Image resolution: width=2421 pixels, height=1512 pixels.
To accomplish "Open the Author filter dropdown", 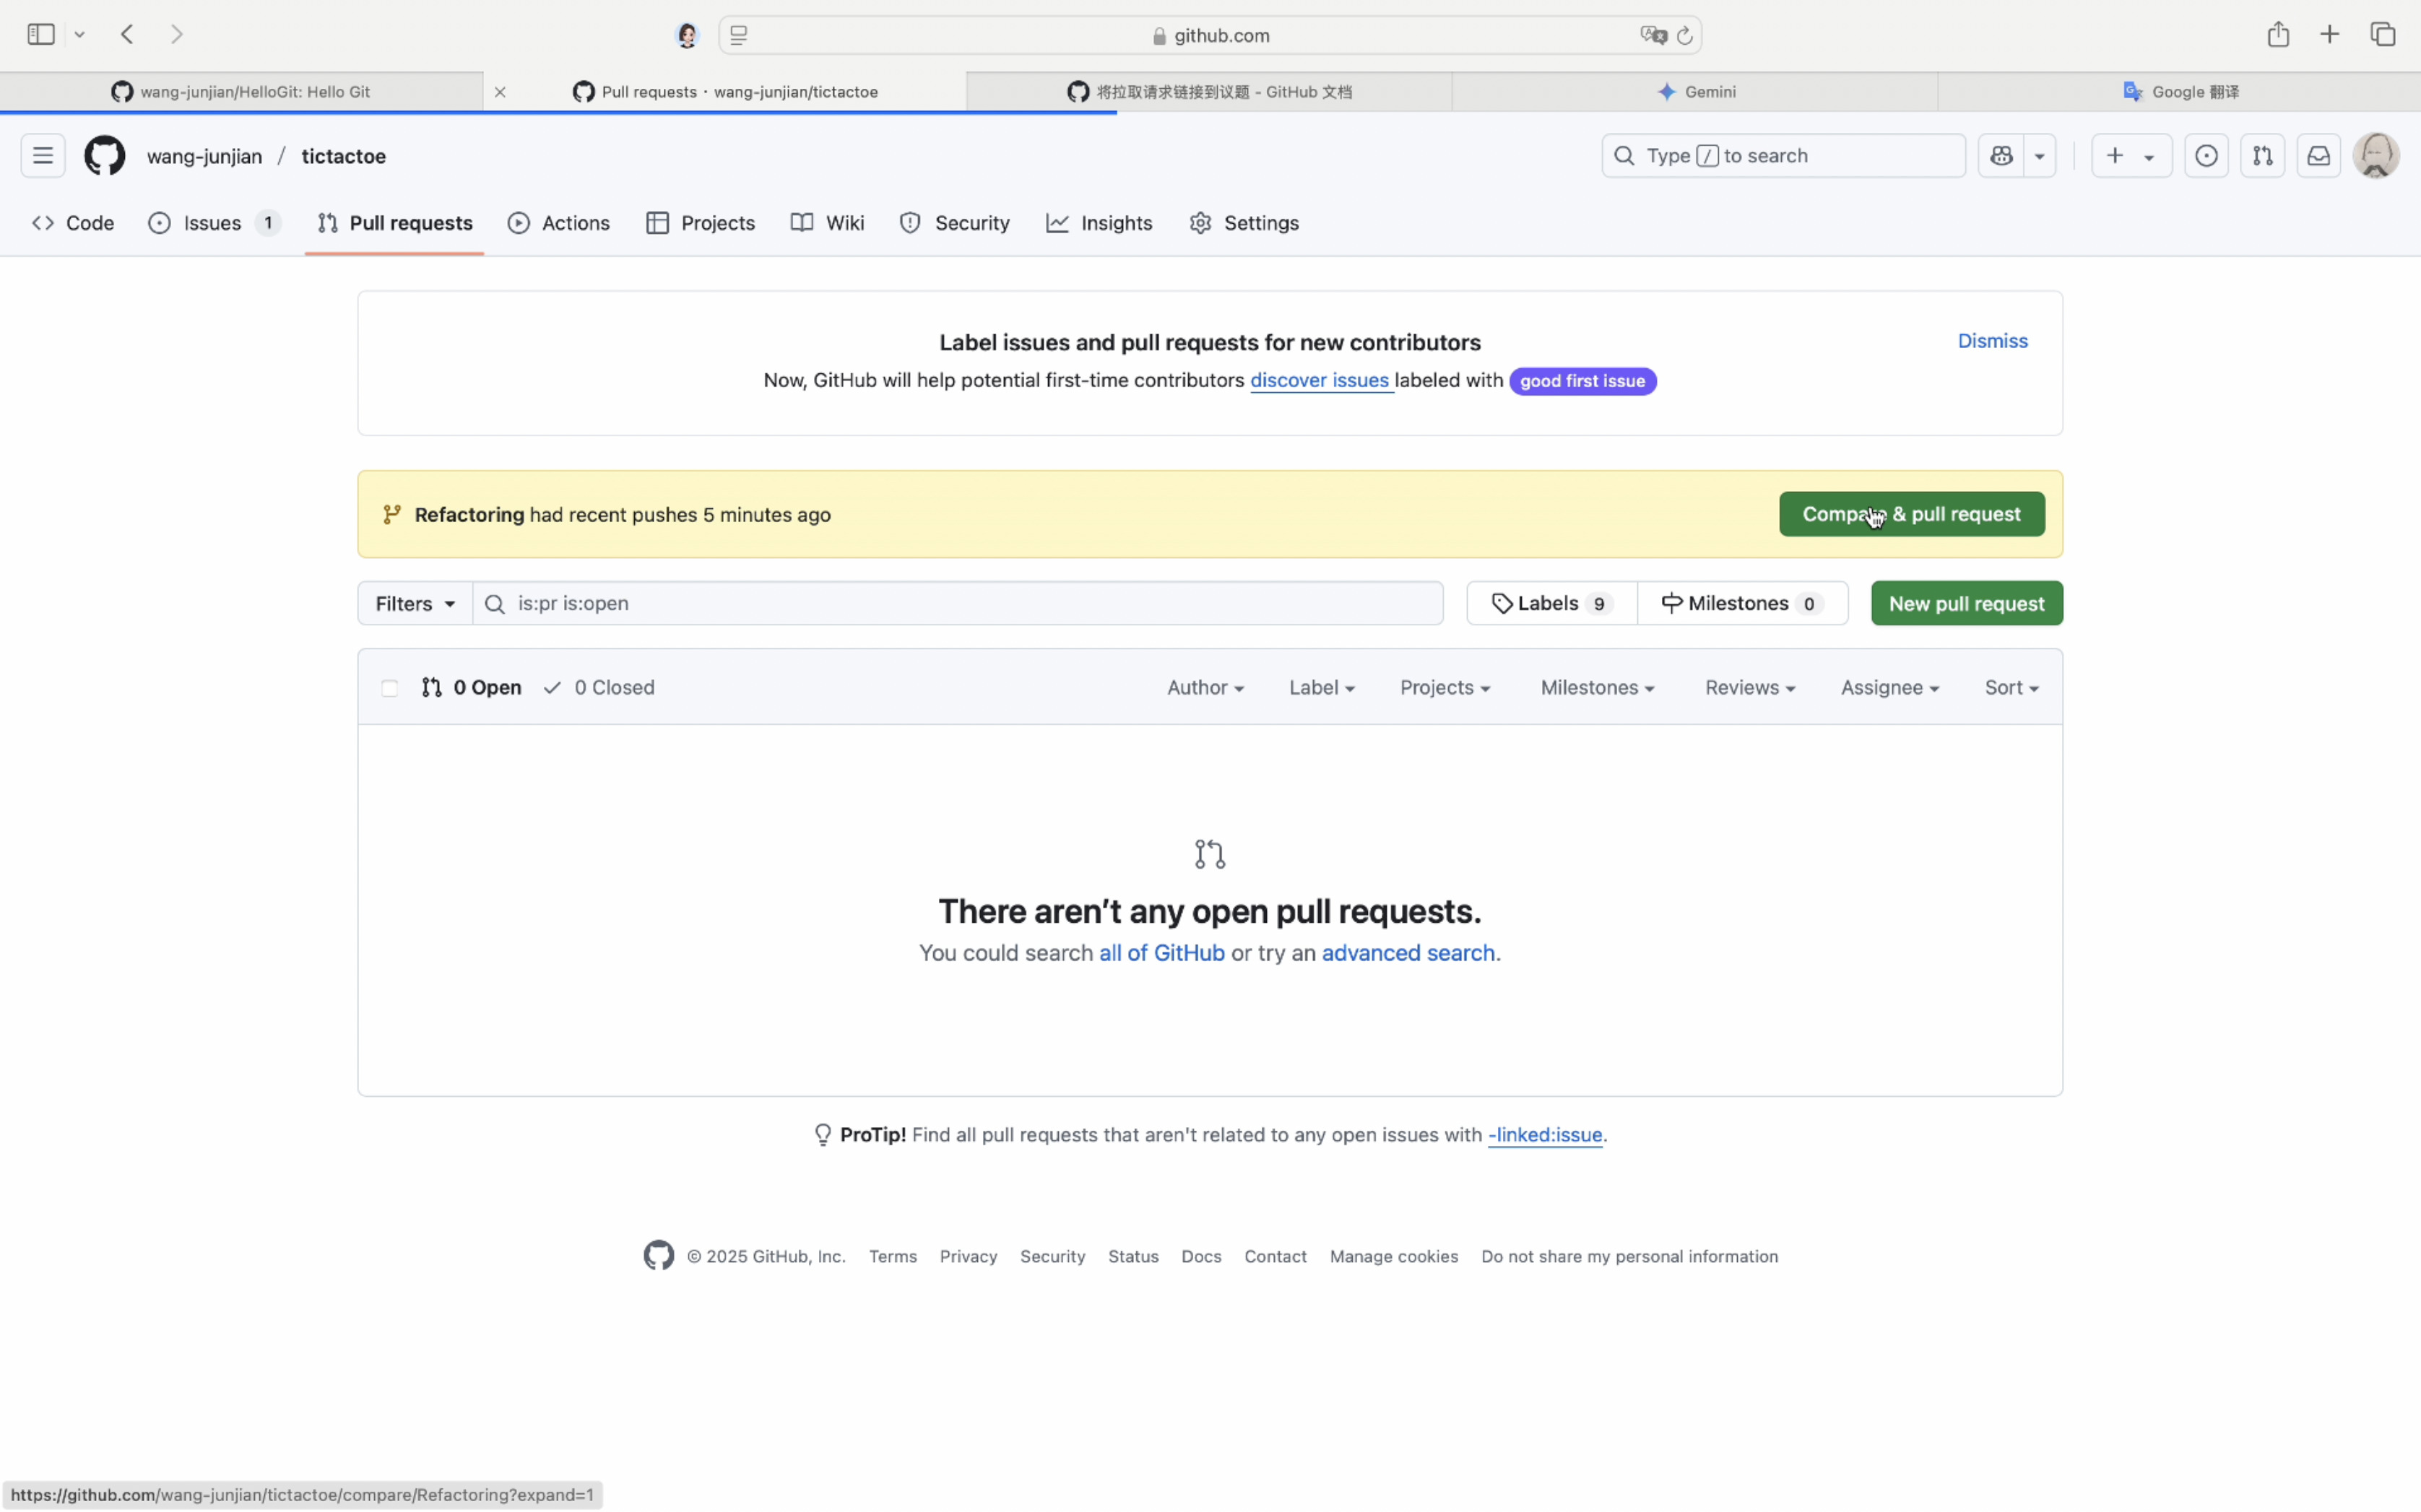I will click(x=1205, y=688).
